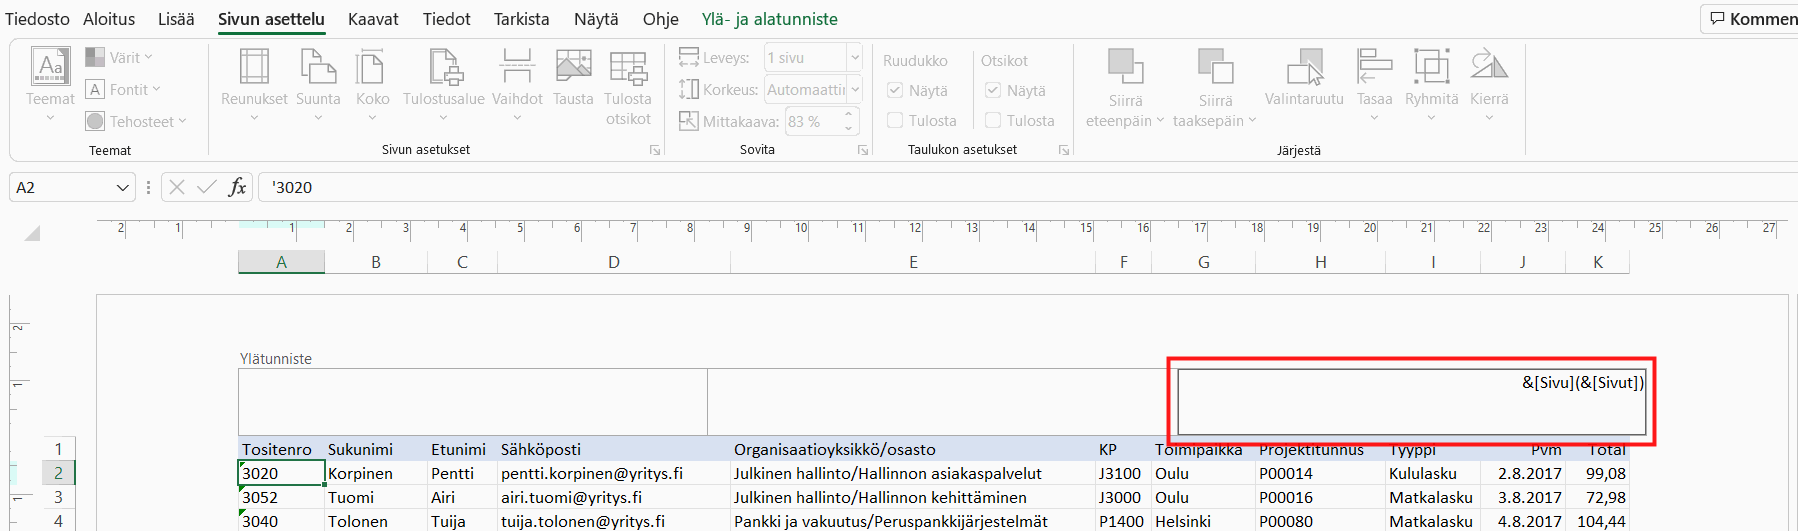The image size is (1798, 531).
Task: Click cell A2 with value 3020
Action: click(x=282, y=473)
